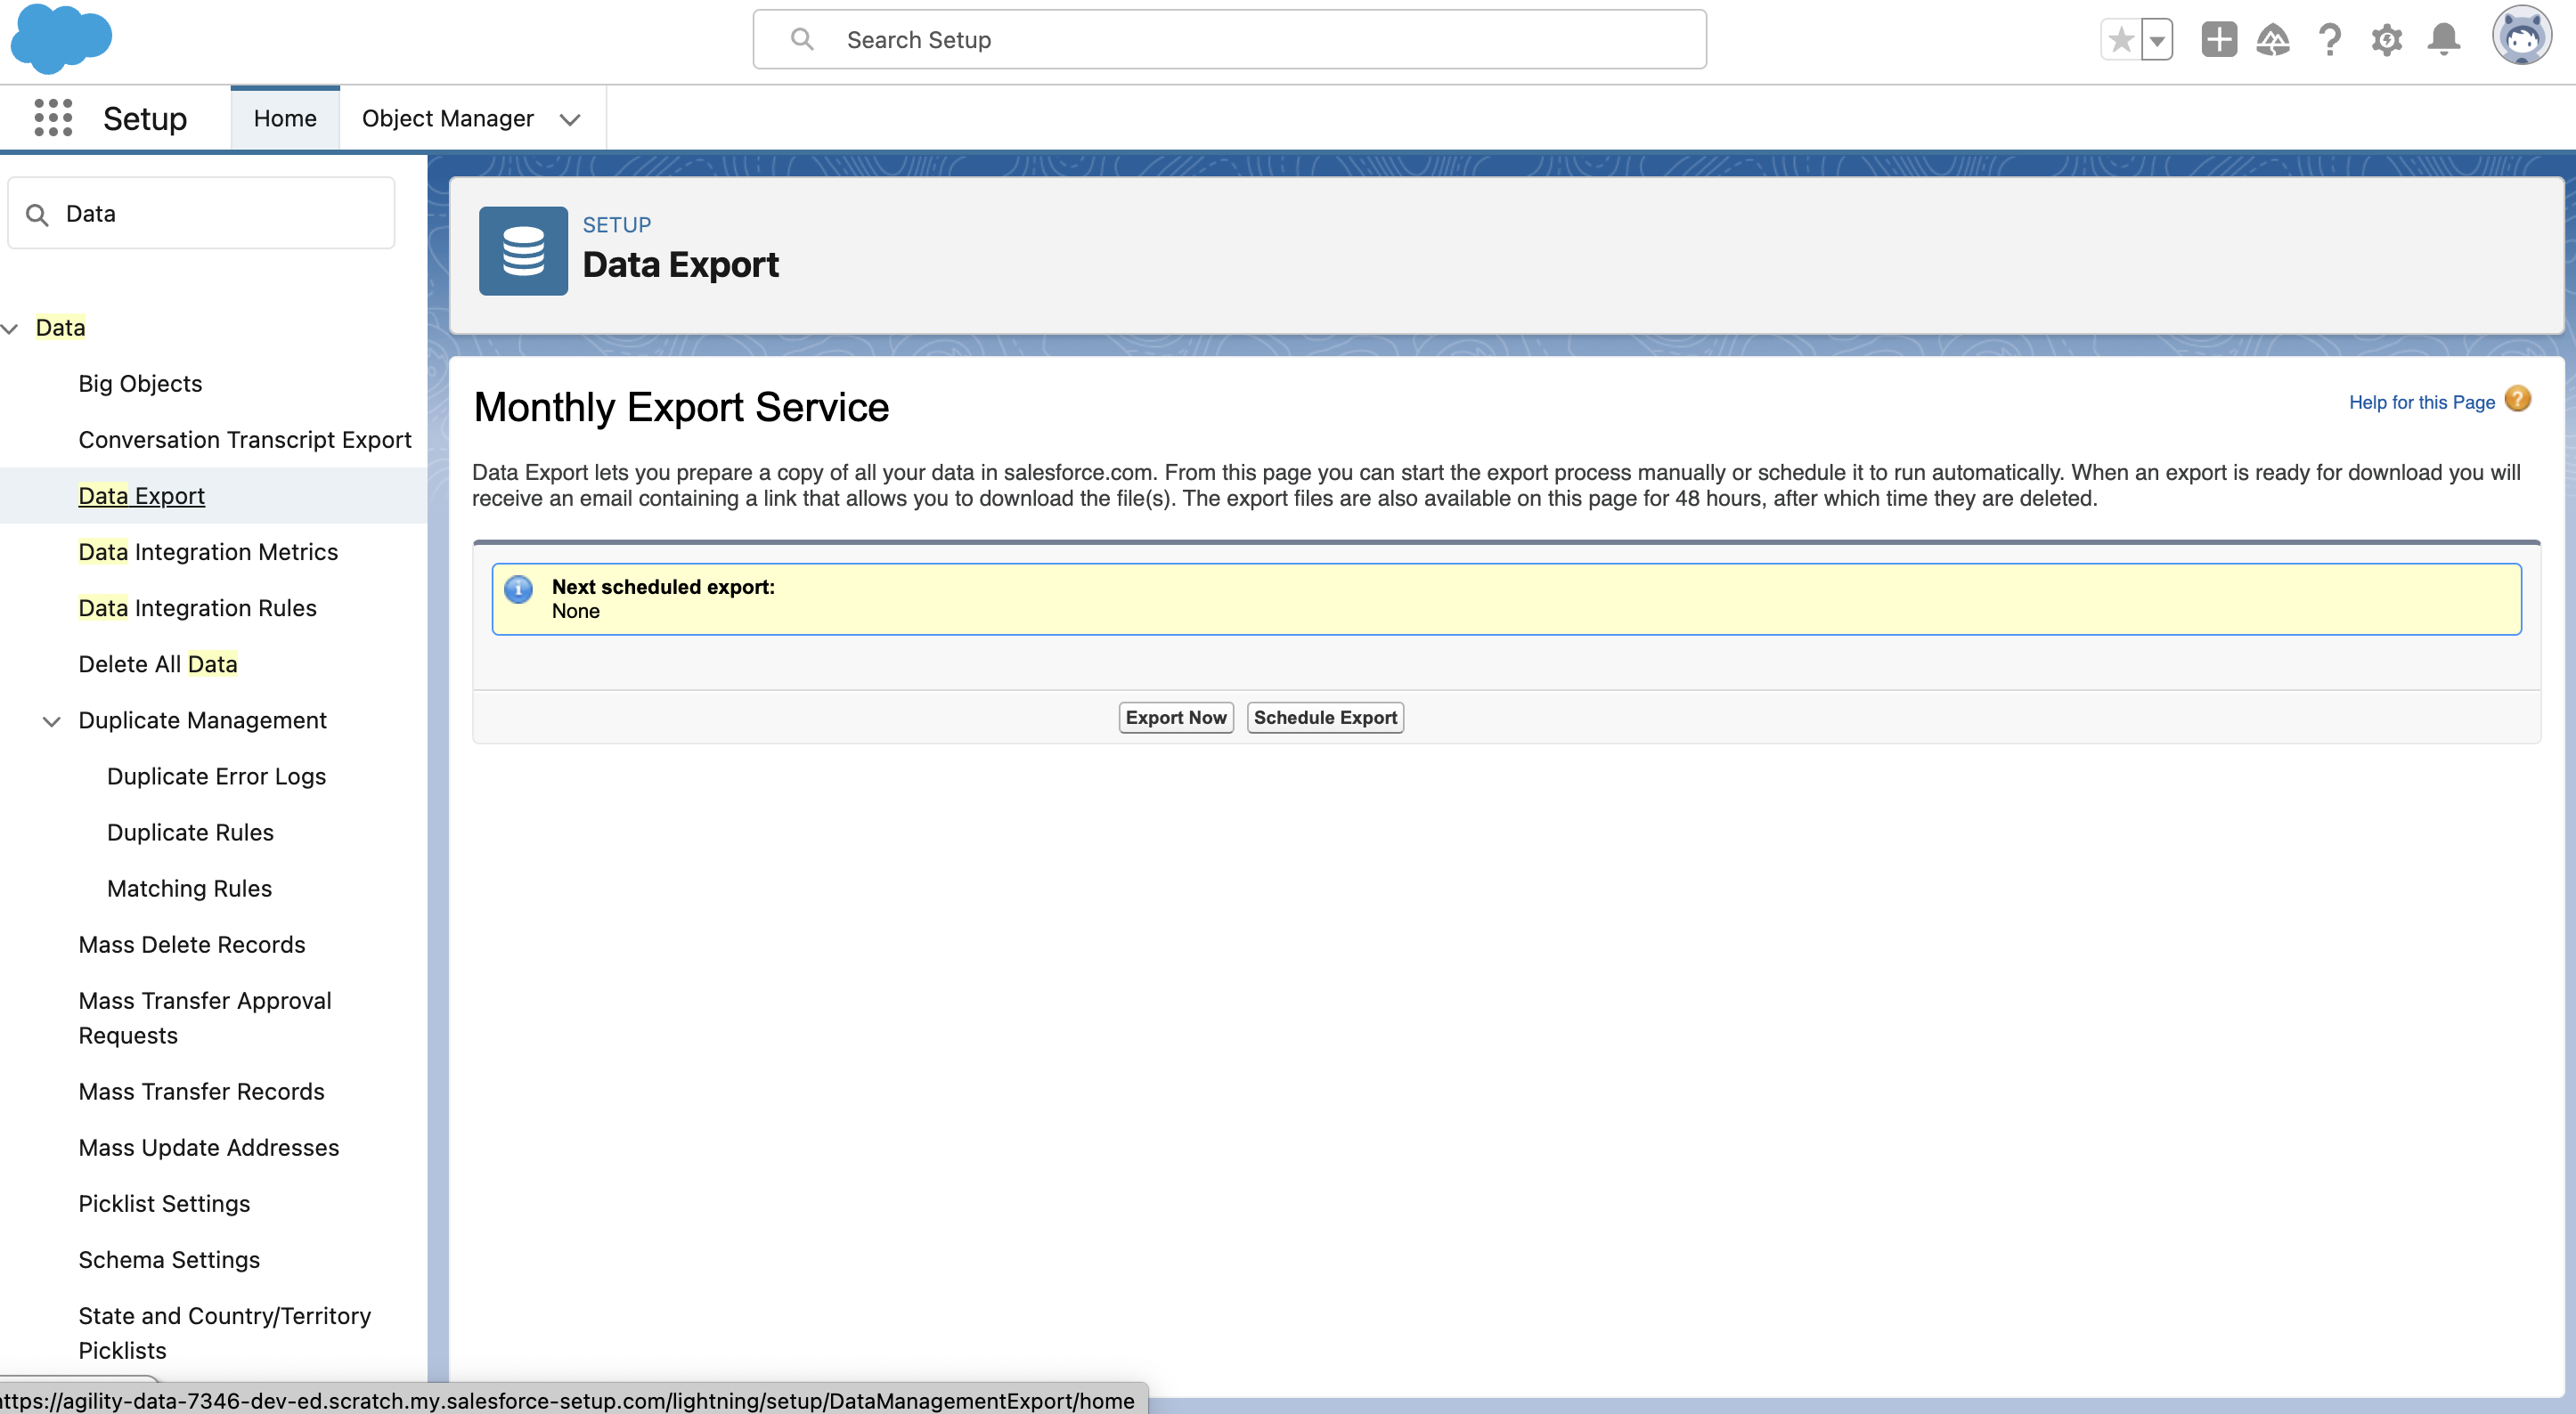
Task: Open the Global Actions plus icon
Action: (2218, 40)
